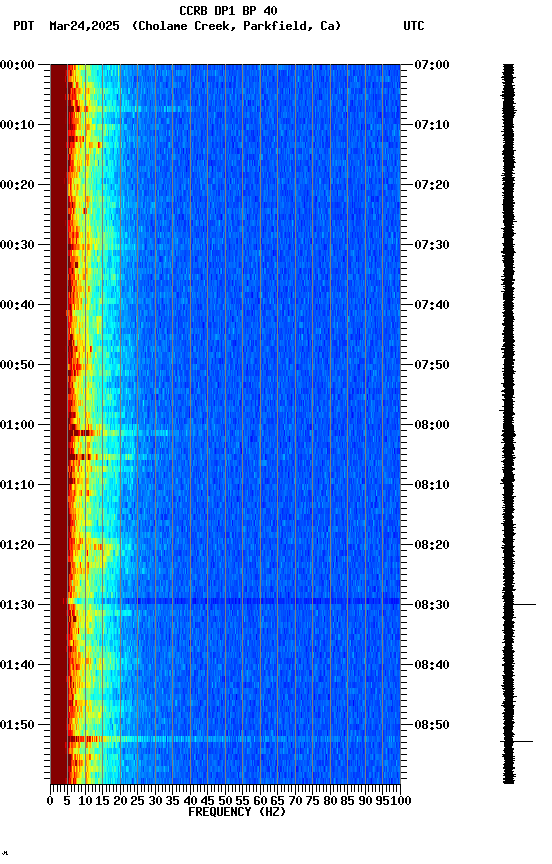Click the frequency axis label '10'
The height and width of the screenshot is (864, 552).
[85, 801]
